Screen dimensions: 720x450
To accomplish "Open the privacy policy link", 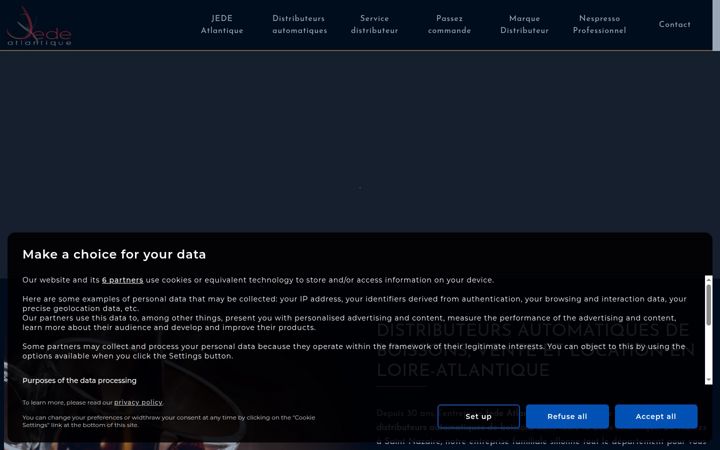I will click(x=138, y=402).
